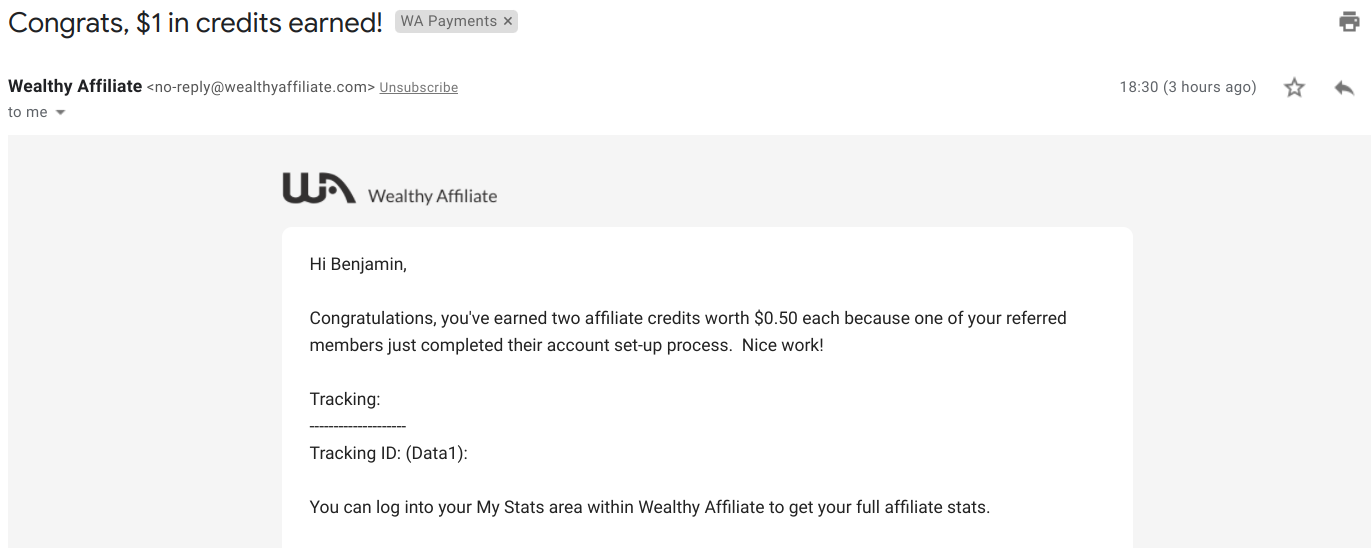Select the email subject 'Congrats, $1 in credits earned!'
This screenshot has height=548, width=1371.
coord(195,23)
